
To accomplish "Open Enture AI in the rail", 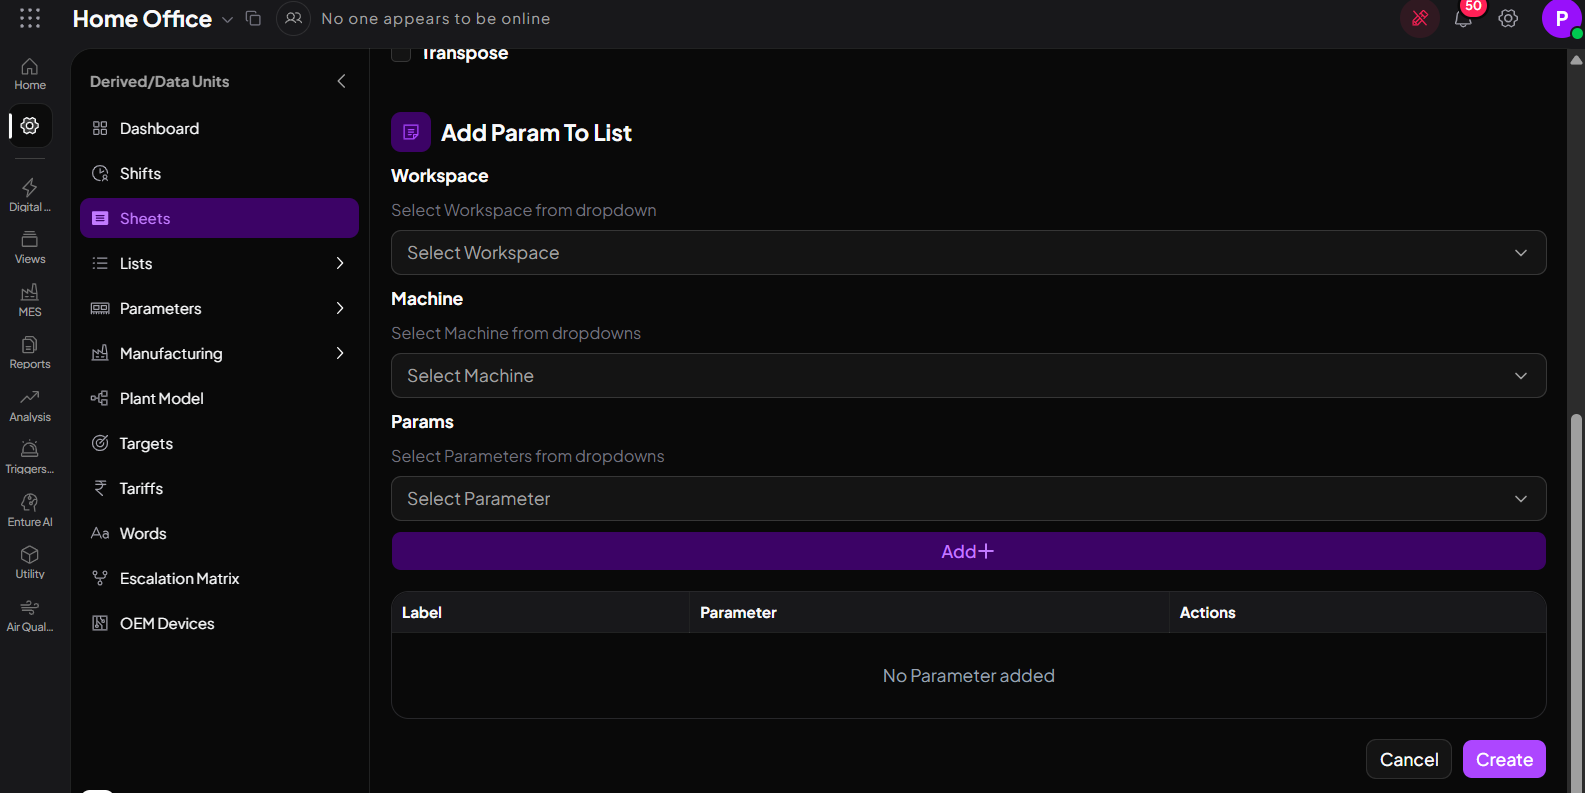I will pos(30,510).
